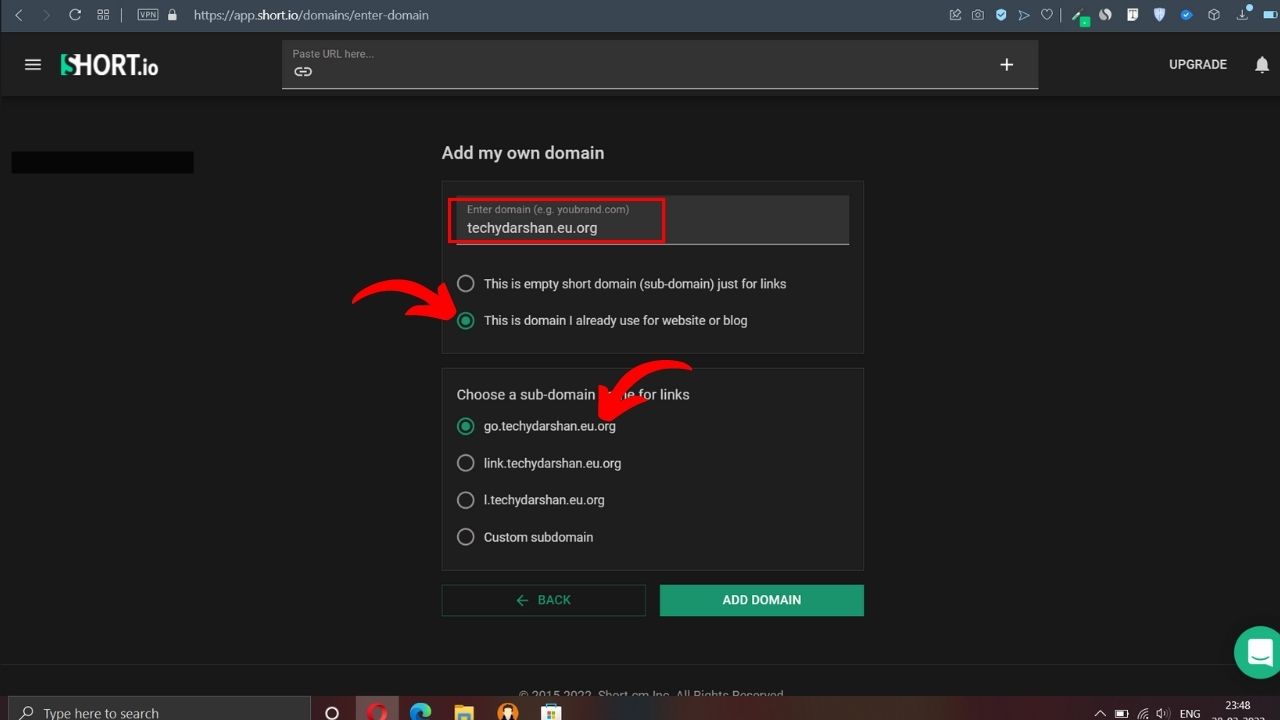Open the browser speed dial grid icon

click(x=103, y=15)
